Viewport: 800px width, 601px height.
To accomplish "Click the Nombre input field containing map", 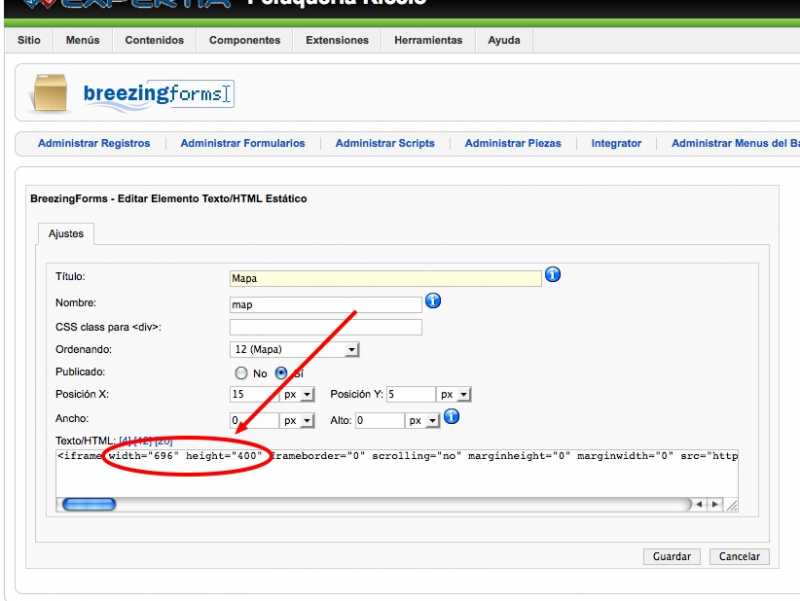I will point(326,305).
